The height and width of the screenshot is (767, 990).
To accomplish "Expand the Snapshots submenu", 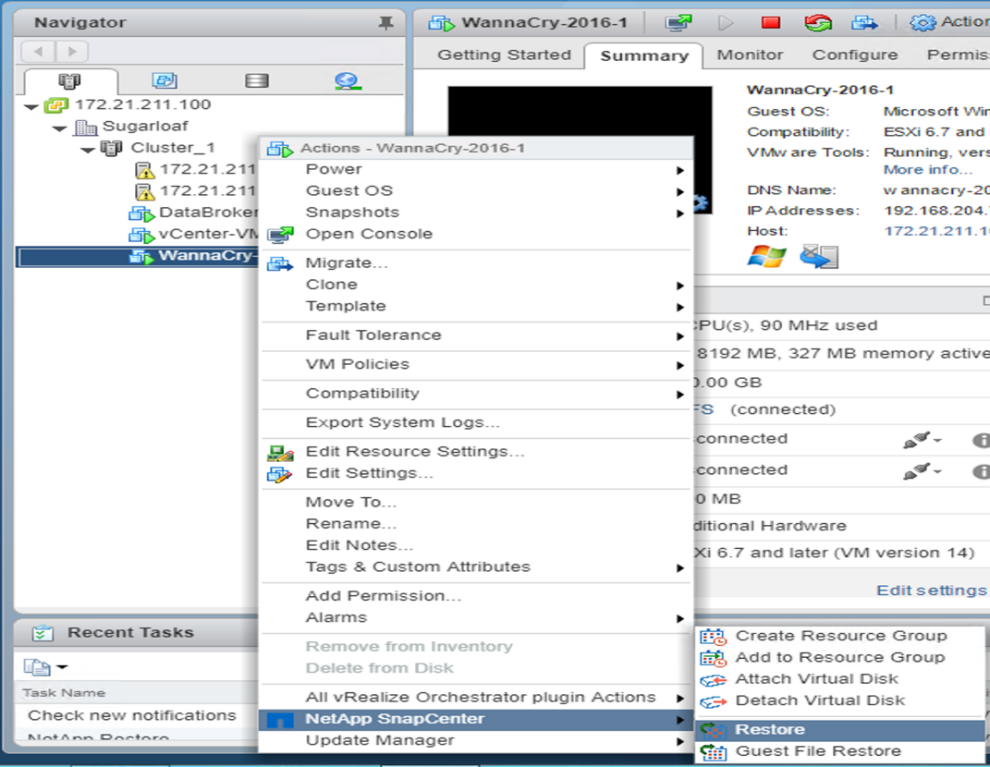I will tap(477, 212).
